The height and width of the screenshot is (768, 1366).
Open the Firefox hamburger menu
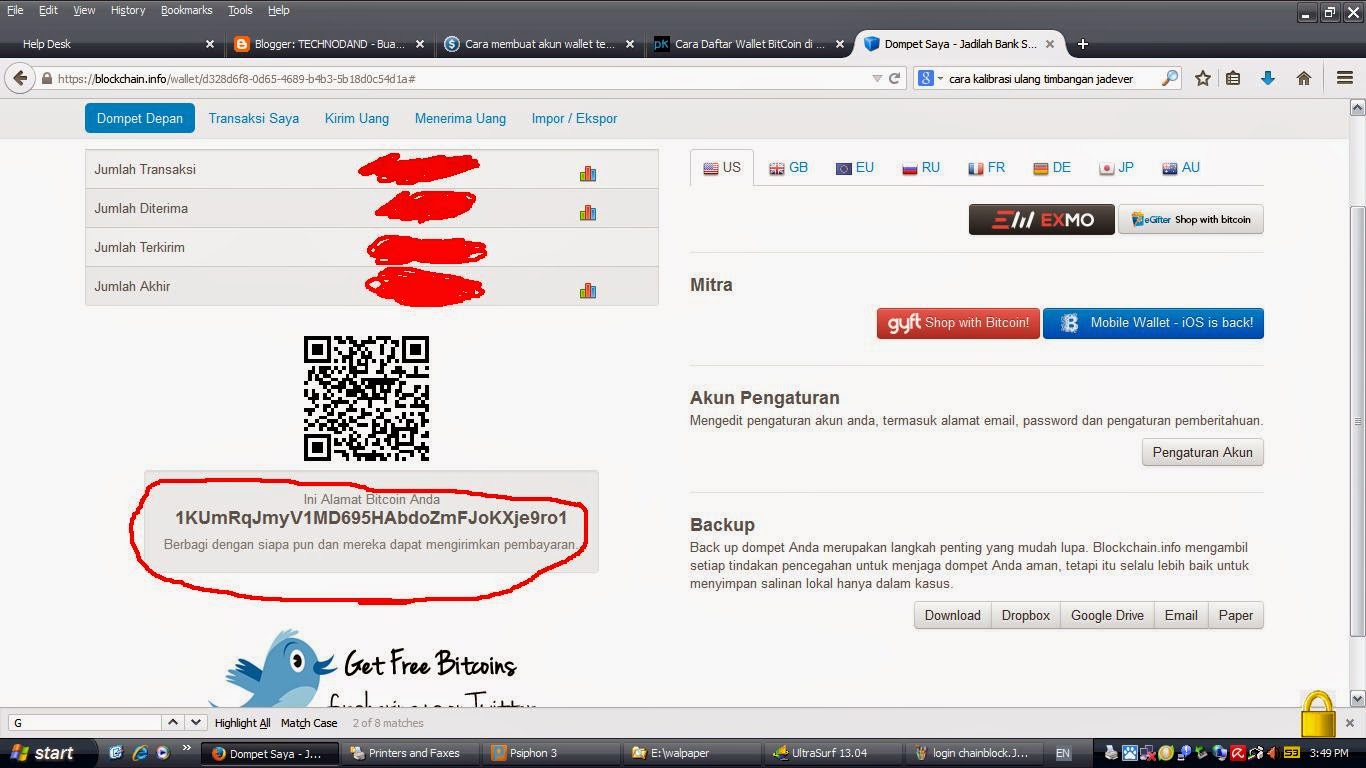coord(1345,78)
